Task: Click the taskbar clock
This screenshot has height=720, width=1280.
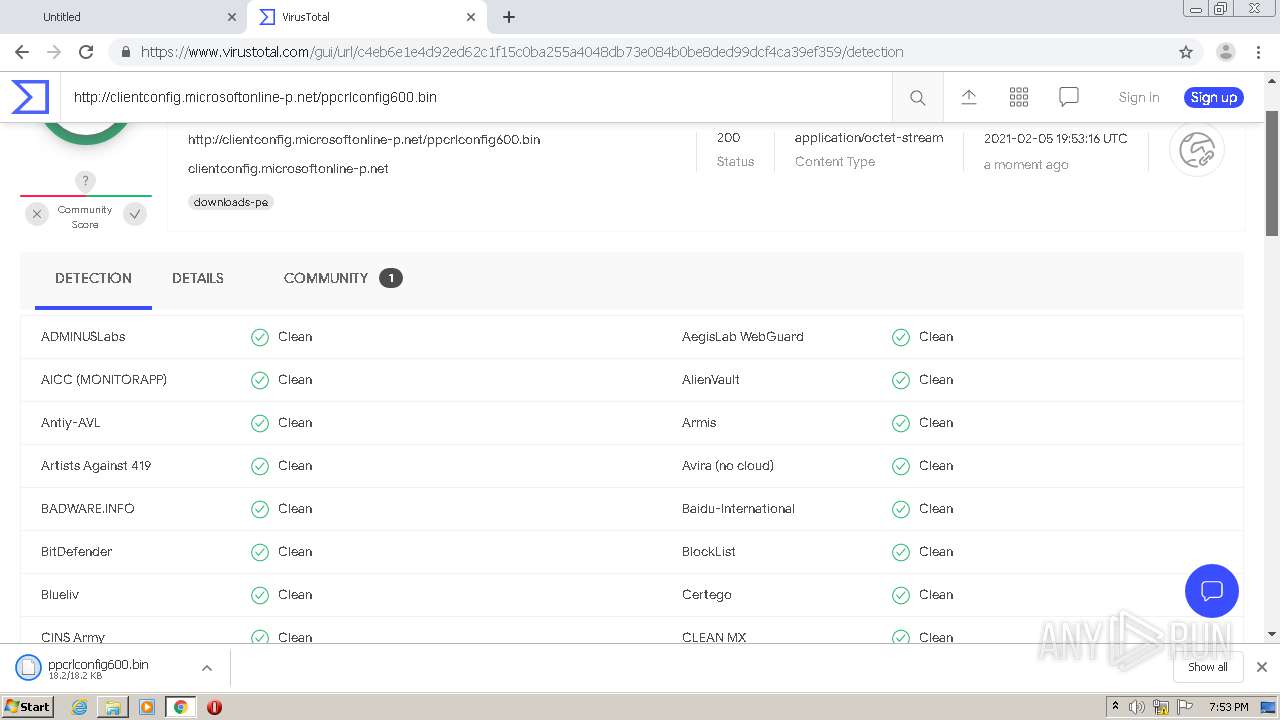Action: click(x=1228, y=707)
